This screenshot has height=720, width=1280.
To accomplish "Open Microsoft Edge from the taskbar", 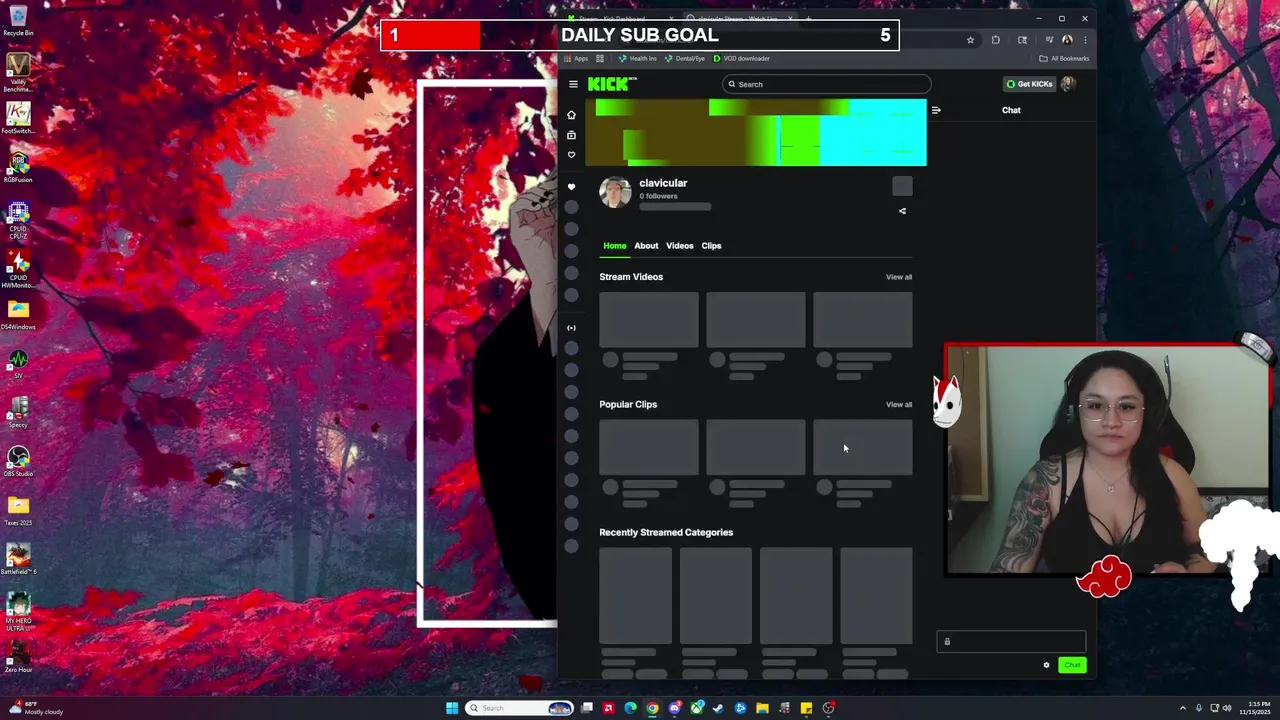I will pyautogui.click(x=630, y=708).
